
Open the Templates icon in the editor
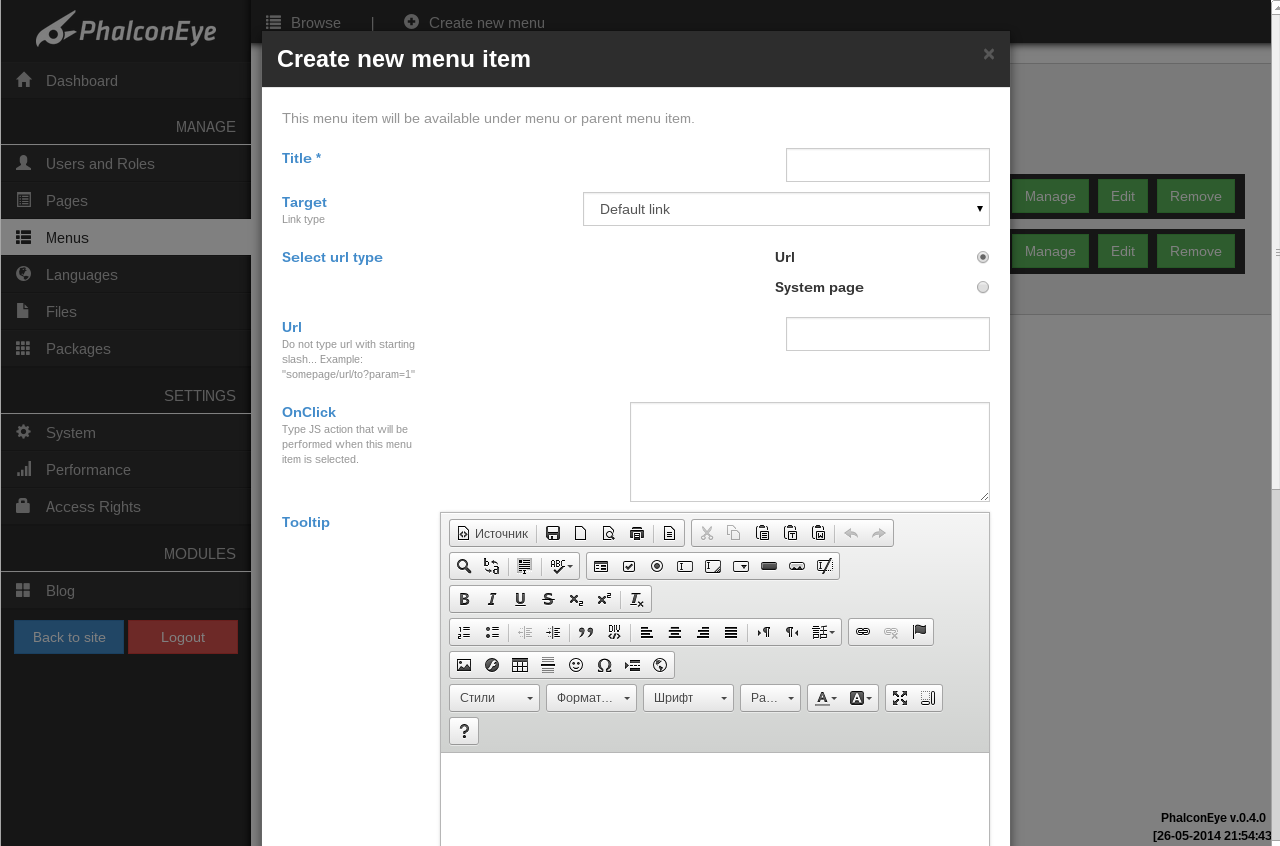point(669,533)
